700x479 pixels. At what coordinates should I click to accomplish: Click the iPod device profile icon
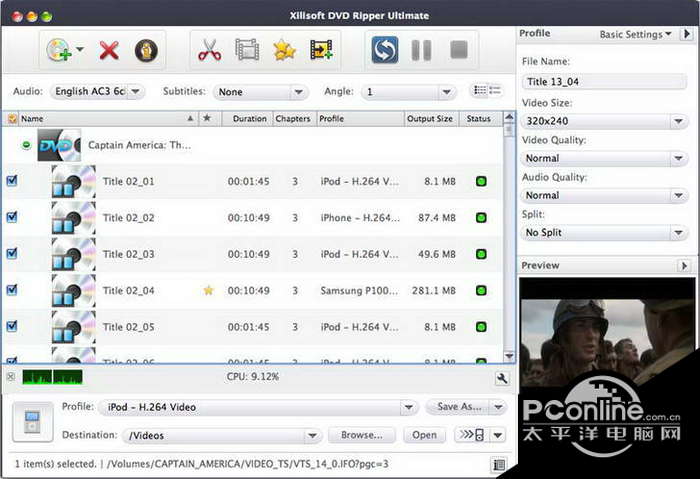point(32,422)
